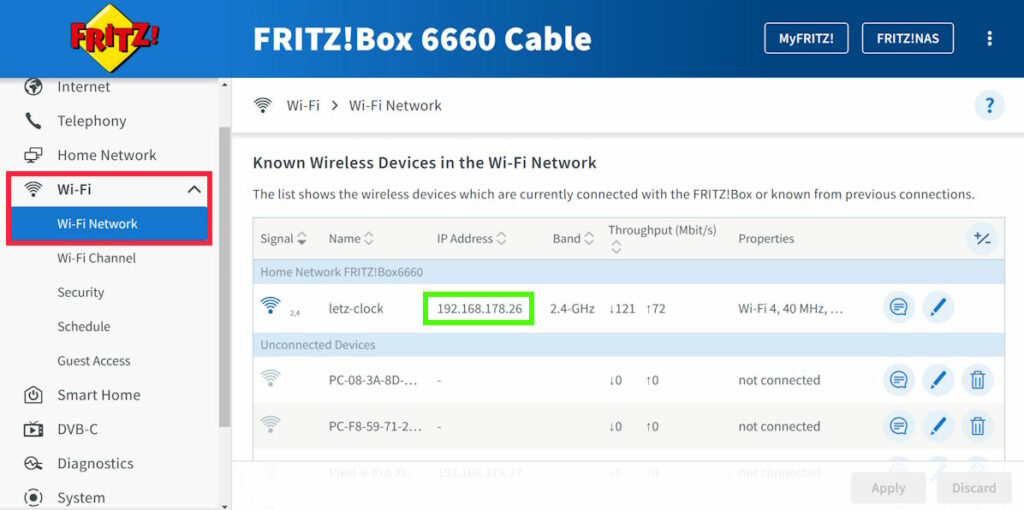The image size is (1024, 510).
Task: Open details for the letz-clock device
Action: 899,308
